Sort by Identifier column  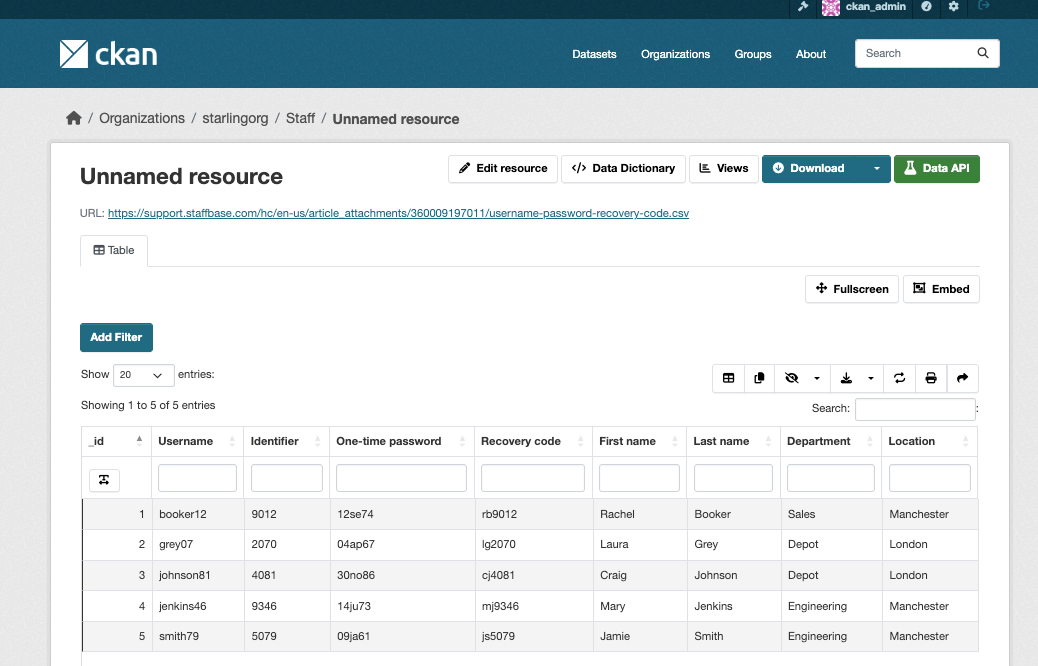coord(287,442)
